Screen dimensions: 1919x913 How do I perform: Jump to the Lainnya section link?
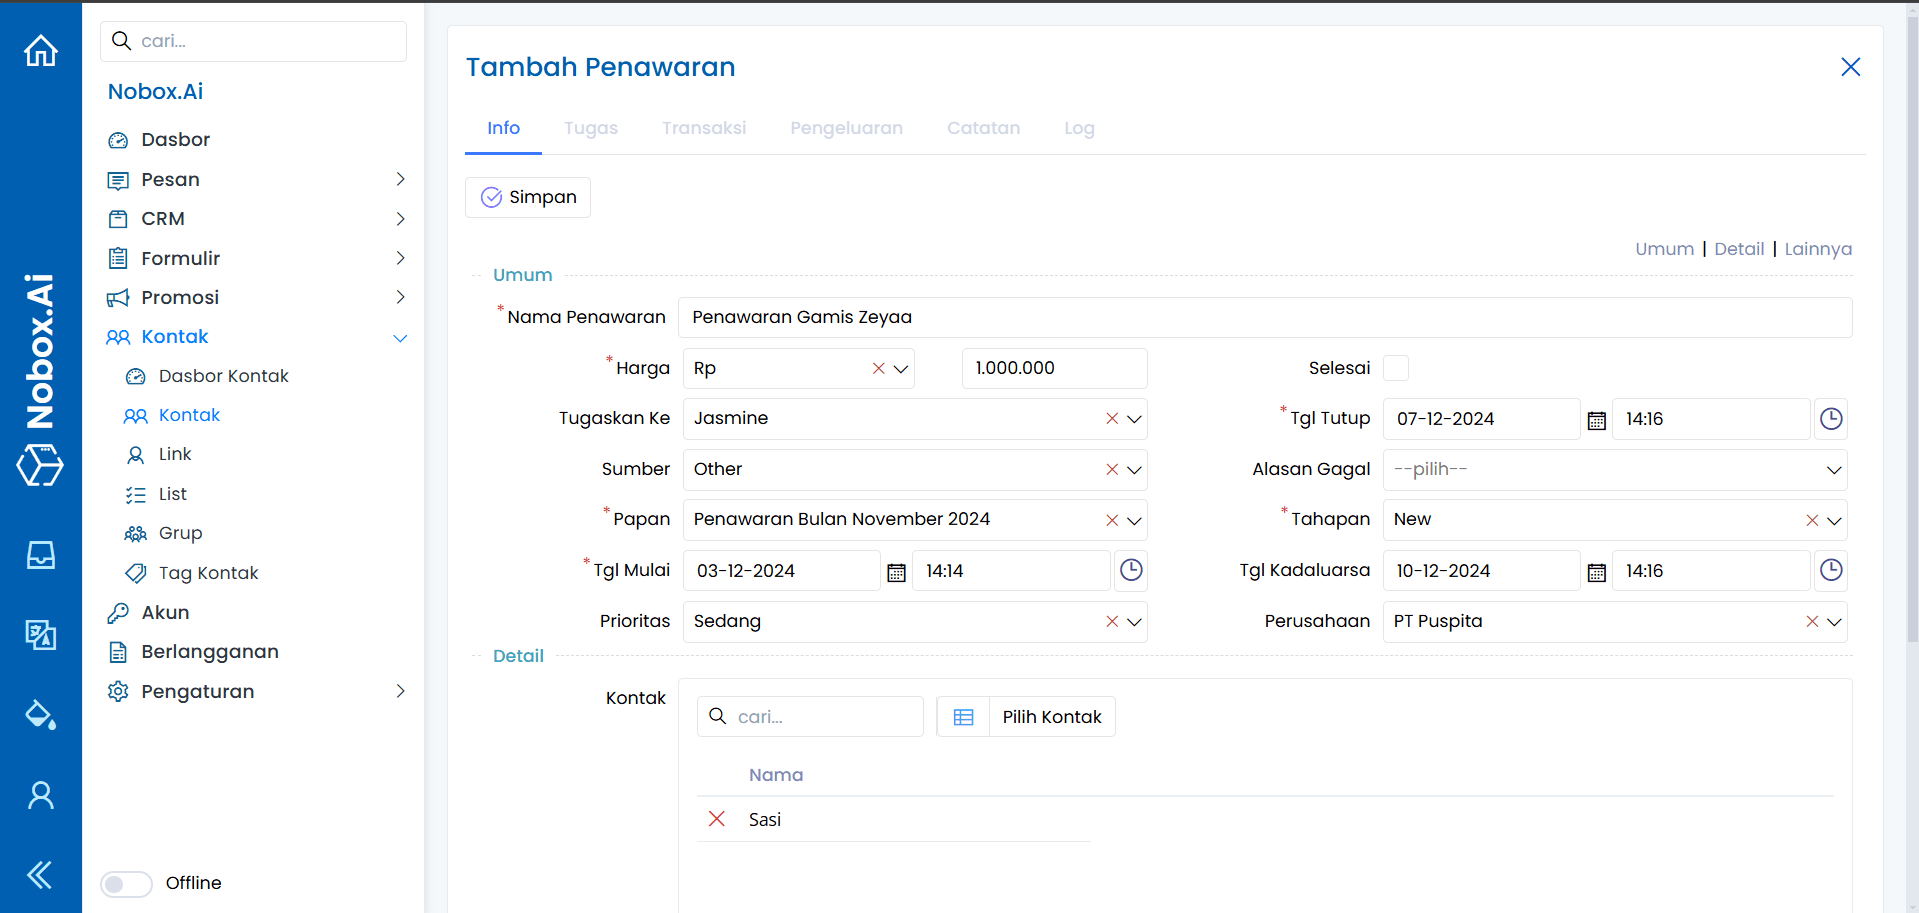point(1818,249)
